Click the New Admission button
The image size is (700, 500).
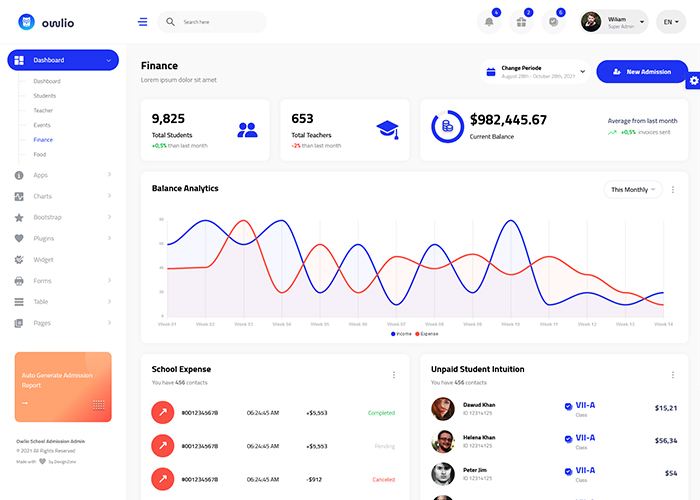(x=641, y=72)
